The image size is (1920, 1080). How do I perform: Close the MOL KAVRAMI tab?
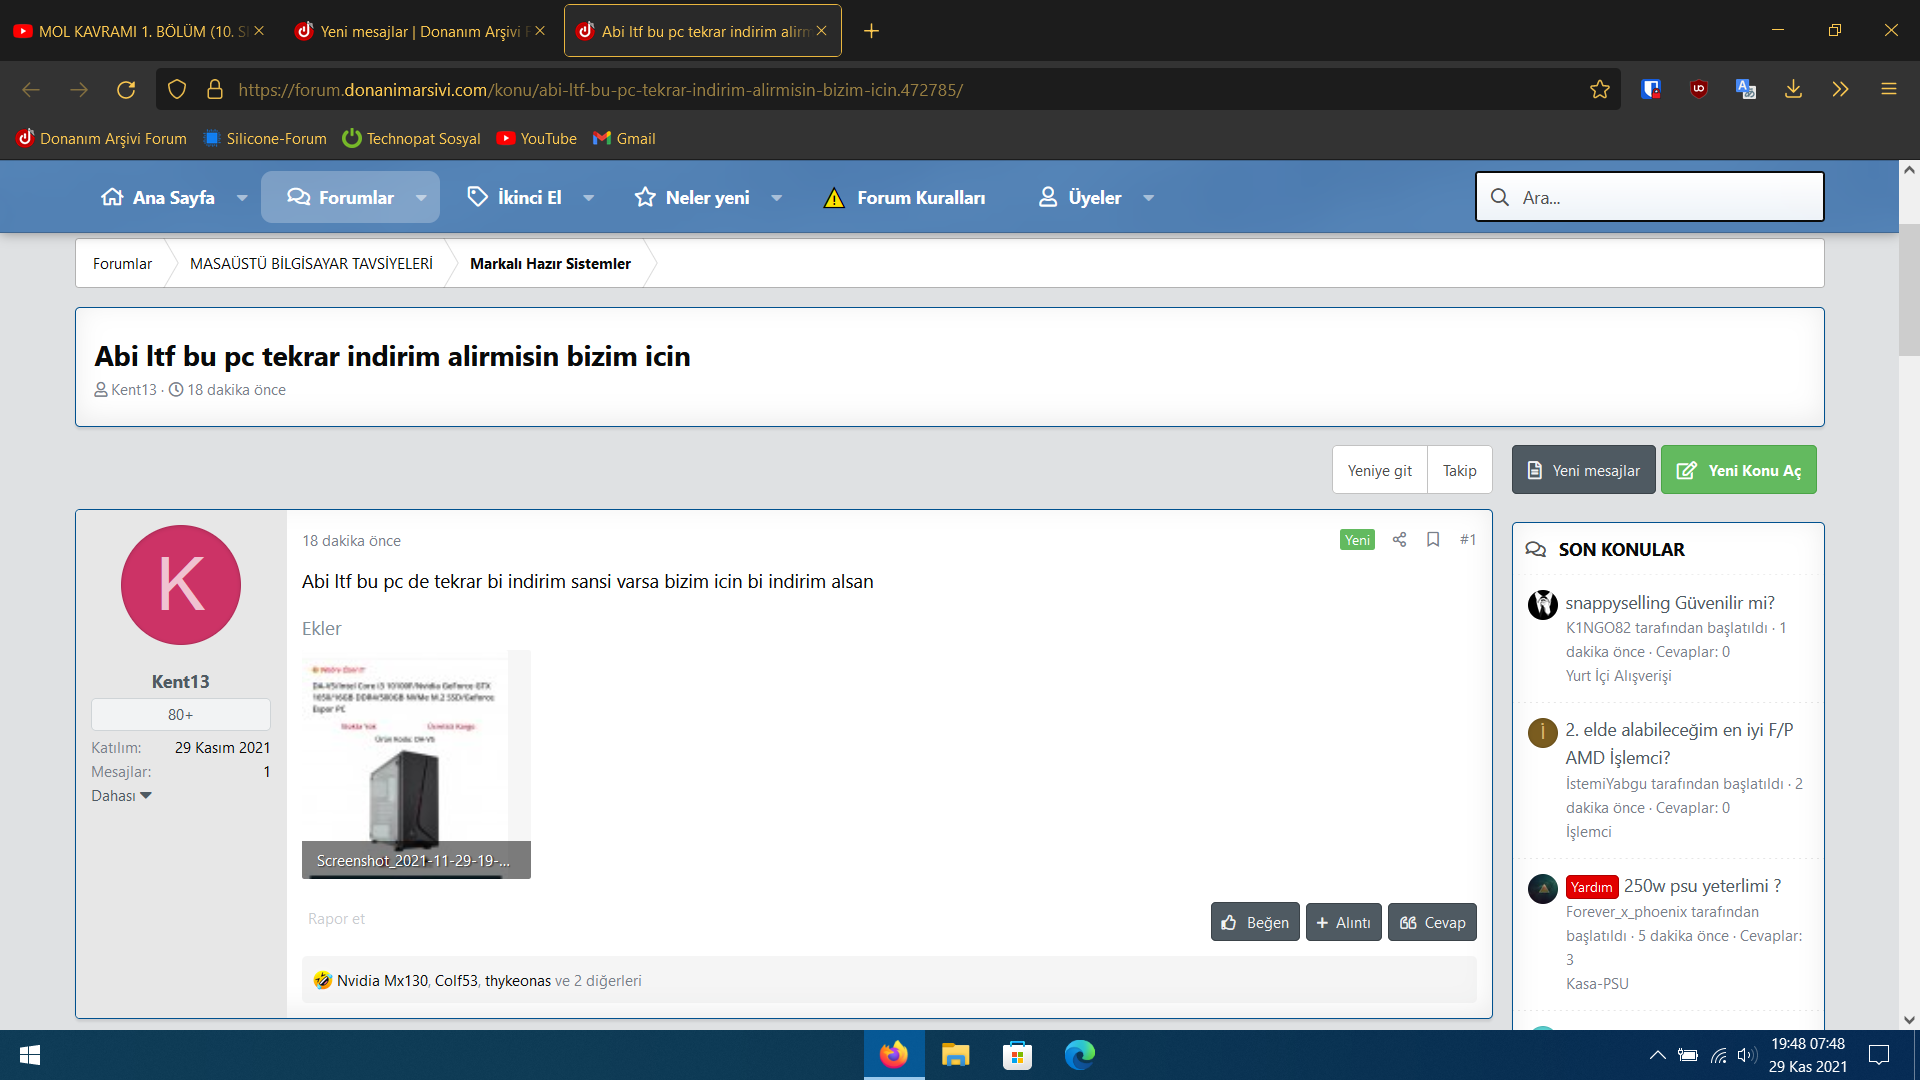pos(259,31)
